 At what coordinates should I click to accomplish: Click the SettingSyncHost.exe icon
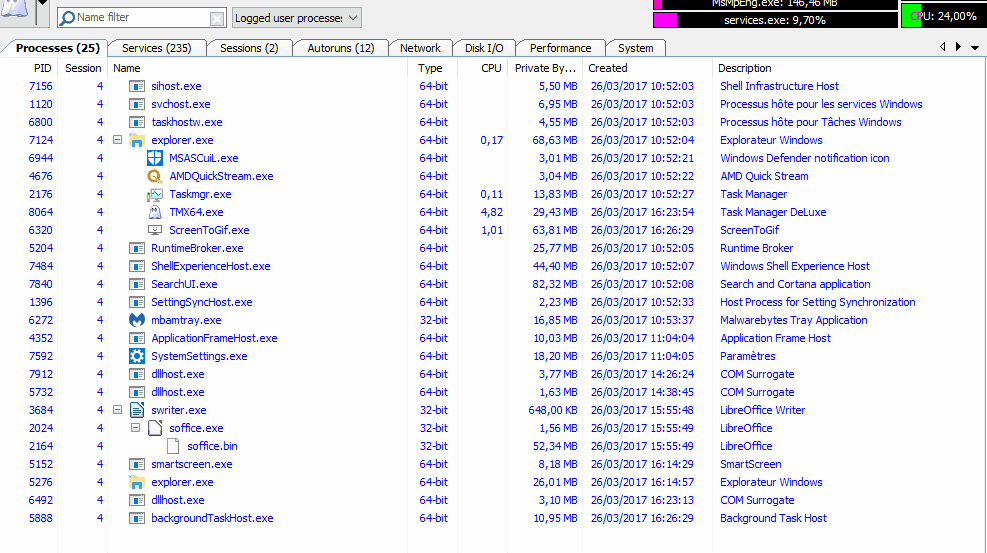(x=137, y=302)
